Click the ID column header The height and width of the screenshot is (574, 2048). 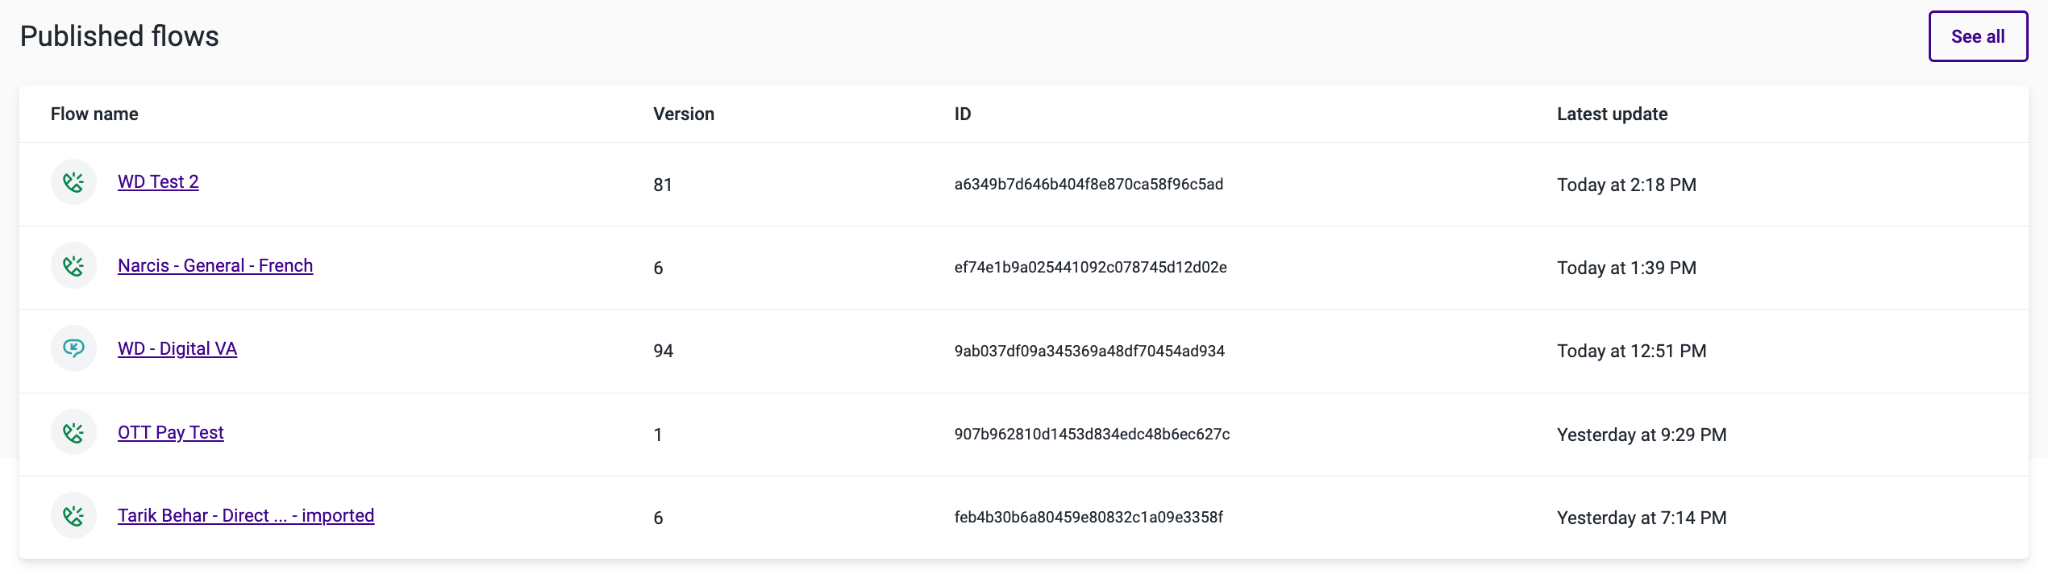tap(962, 114)
